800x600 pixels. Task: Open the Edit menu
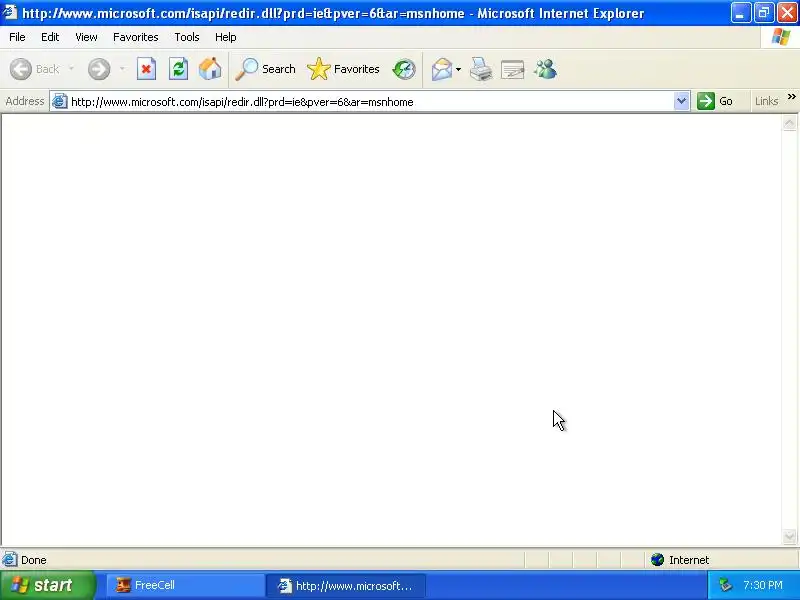click(x=50, y=37)
